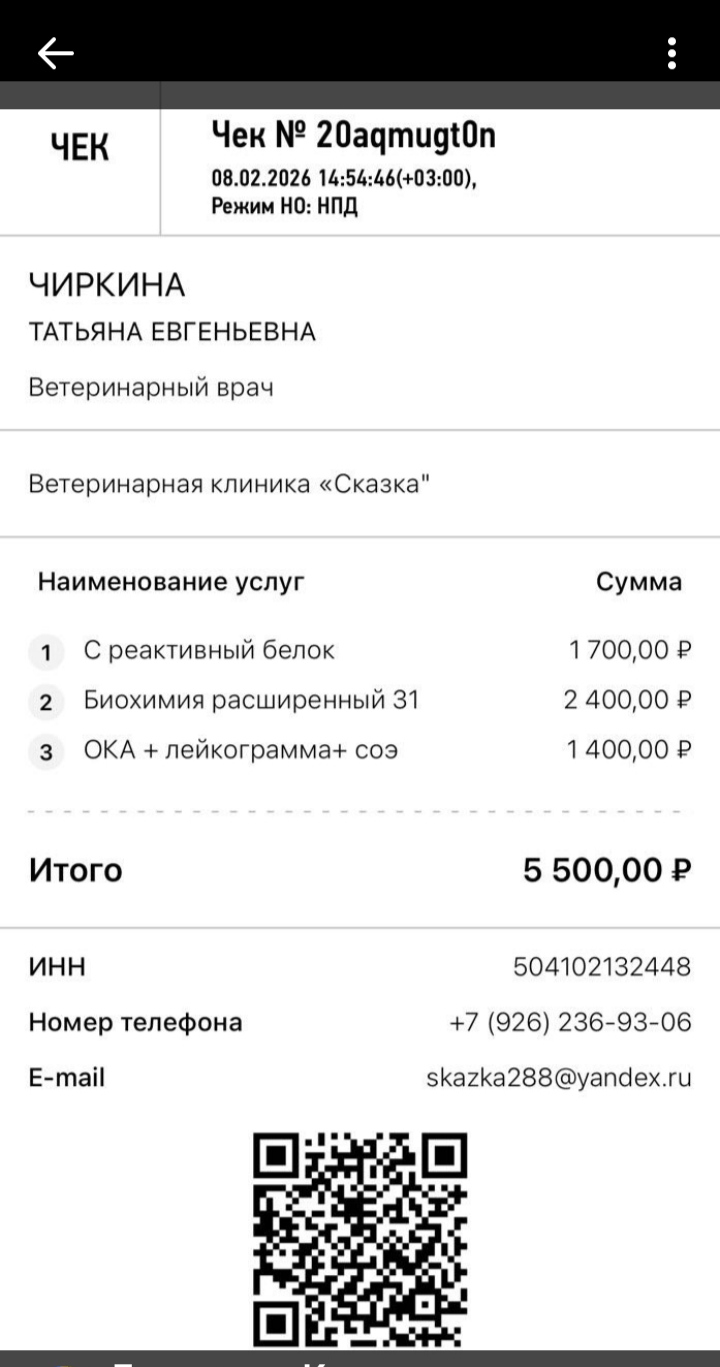Tap the 'Ветеринарная клиника «Сказка"' text
This screenshot has height=1367, width=720.
tap(230, 486)
